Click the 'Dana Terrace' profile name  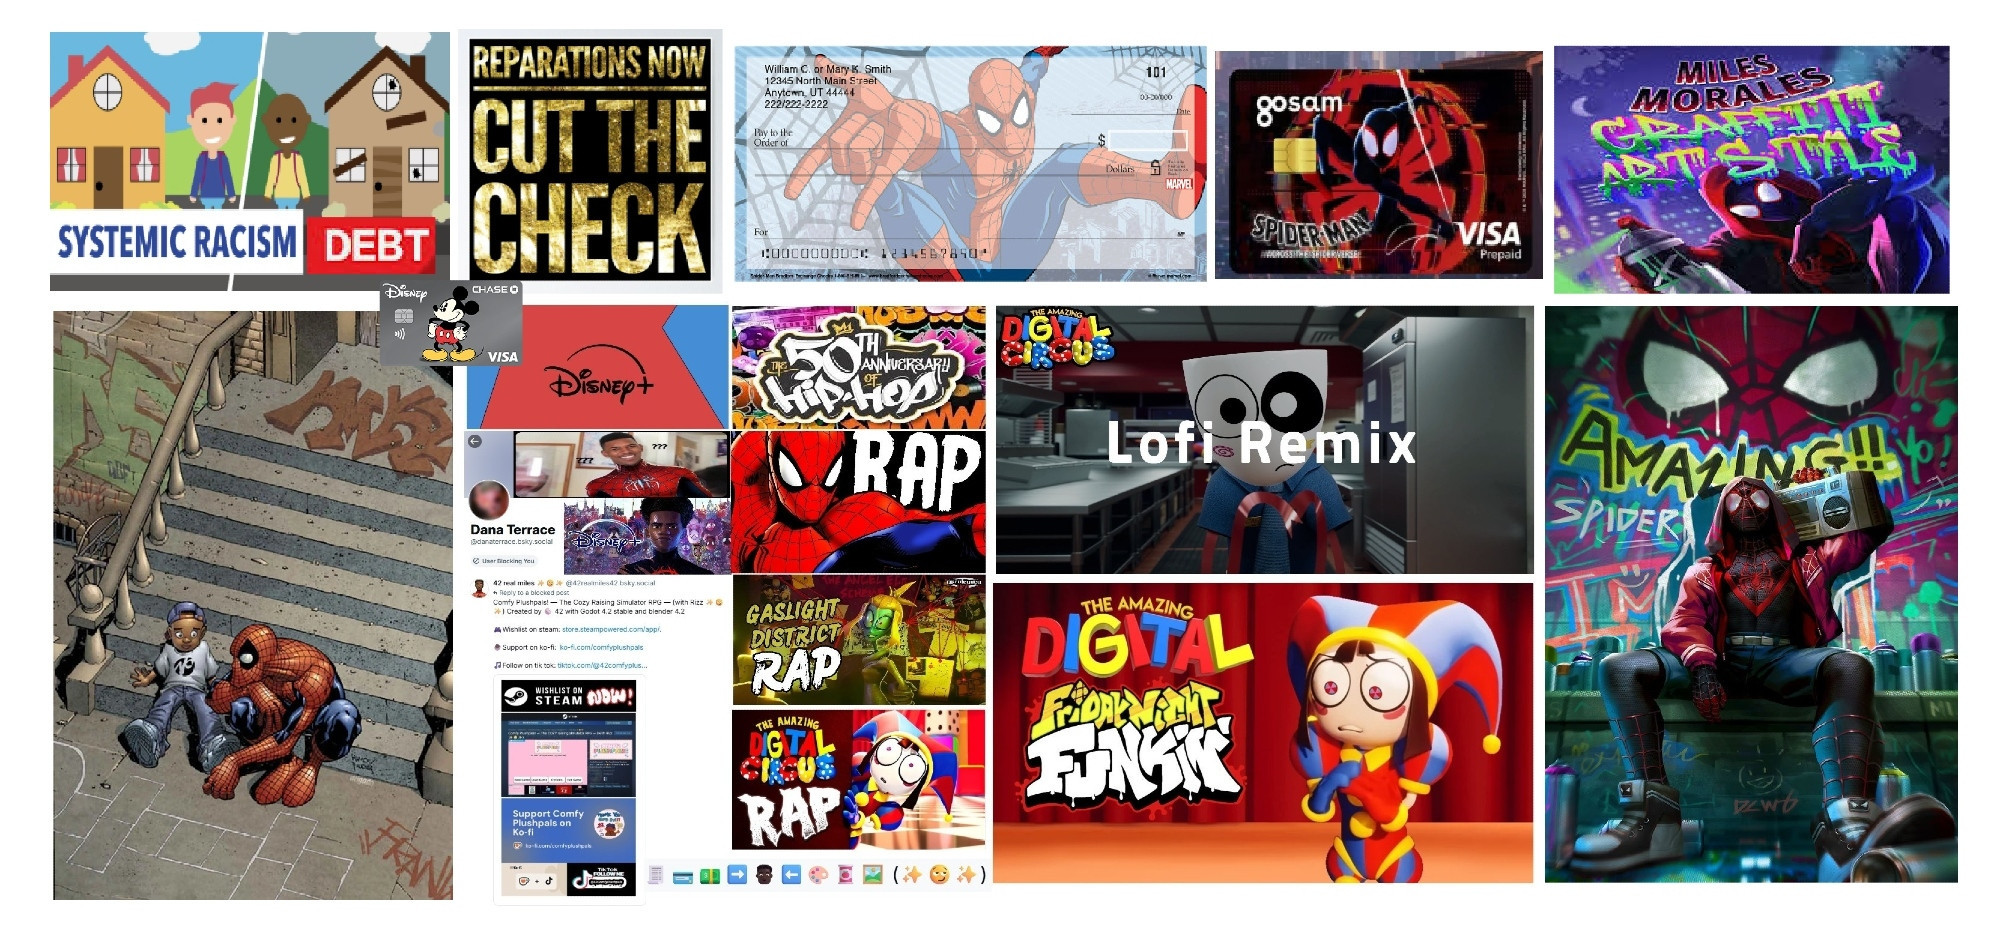(x=513, y=530)
